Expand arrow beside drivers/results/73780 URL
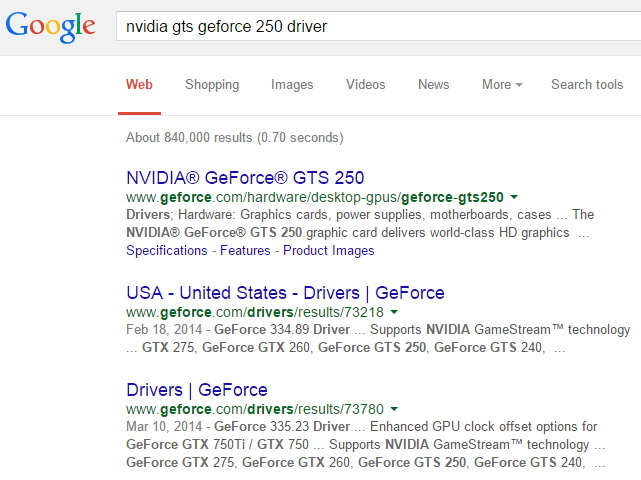 (394, 409)
